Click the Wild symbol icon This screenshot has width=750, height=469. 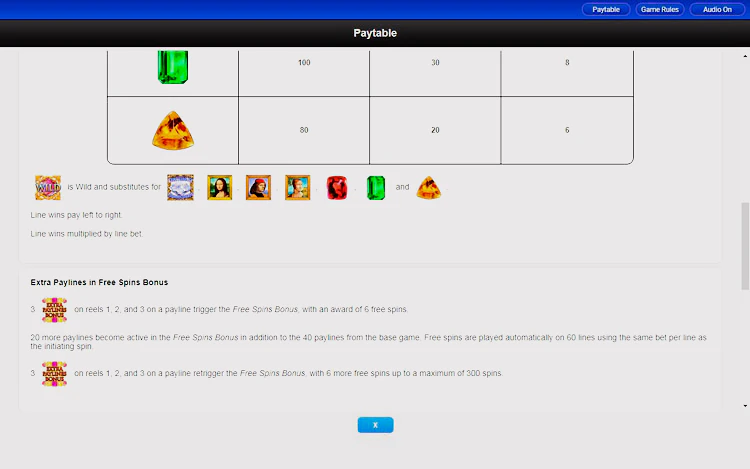coord(47,187)
